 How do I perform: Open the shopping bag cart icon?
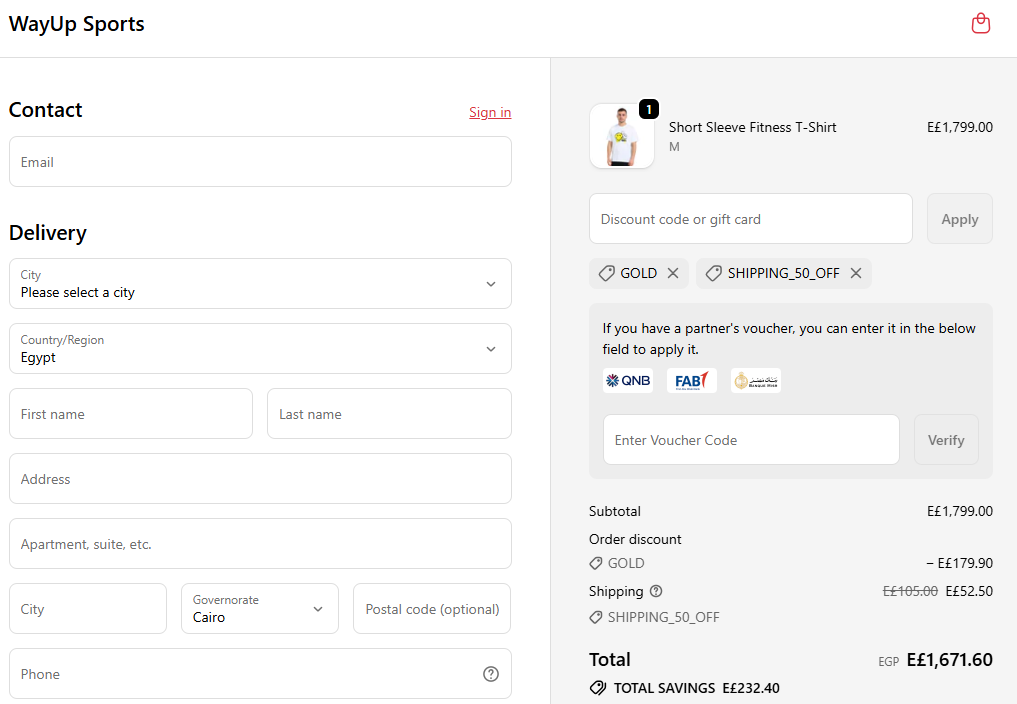click(981, 22)
